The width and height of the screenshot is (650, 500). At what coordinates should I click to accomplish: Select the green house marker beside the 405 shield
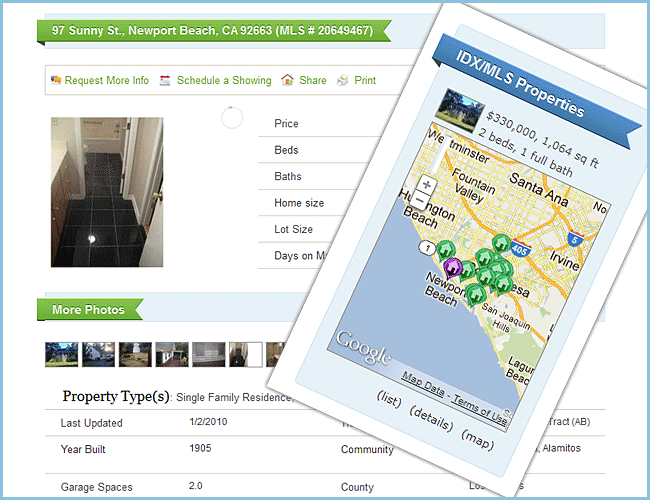501,244
